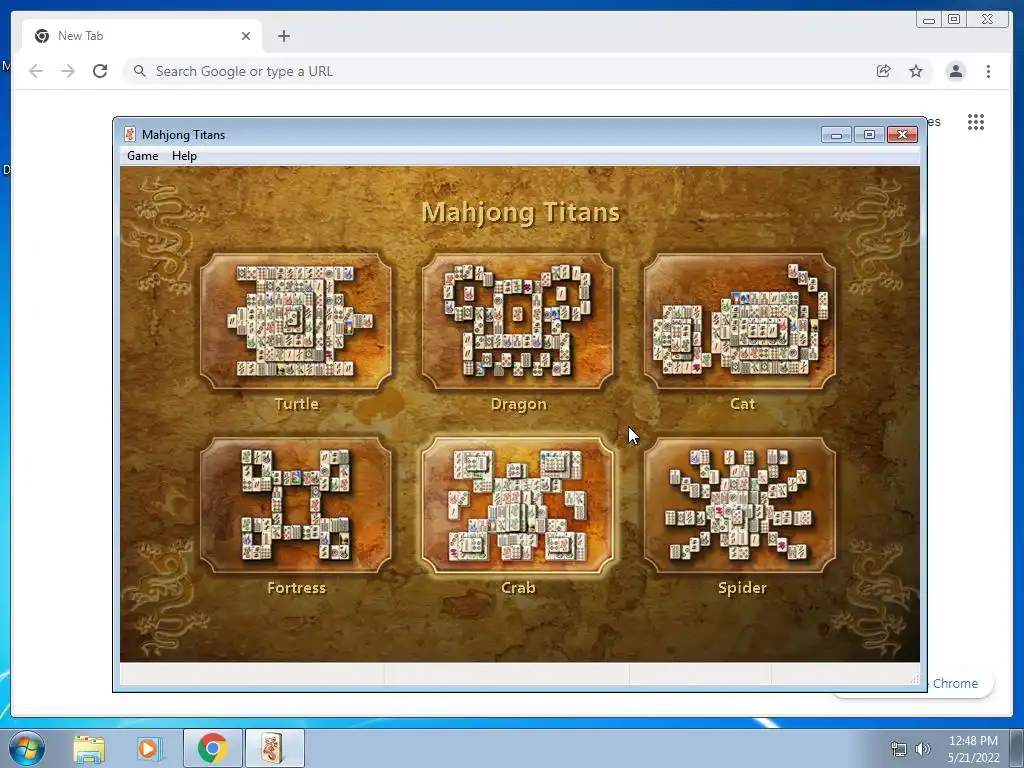The image size is (1024, 768).
Task: Go forward in Chrome
Action: pyautogui.click(x=68, y=71)
